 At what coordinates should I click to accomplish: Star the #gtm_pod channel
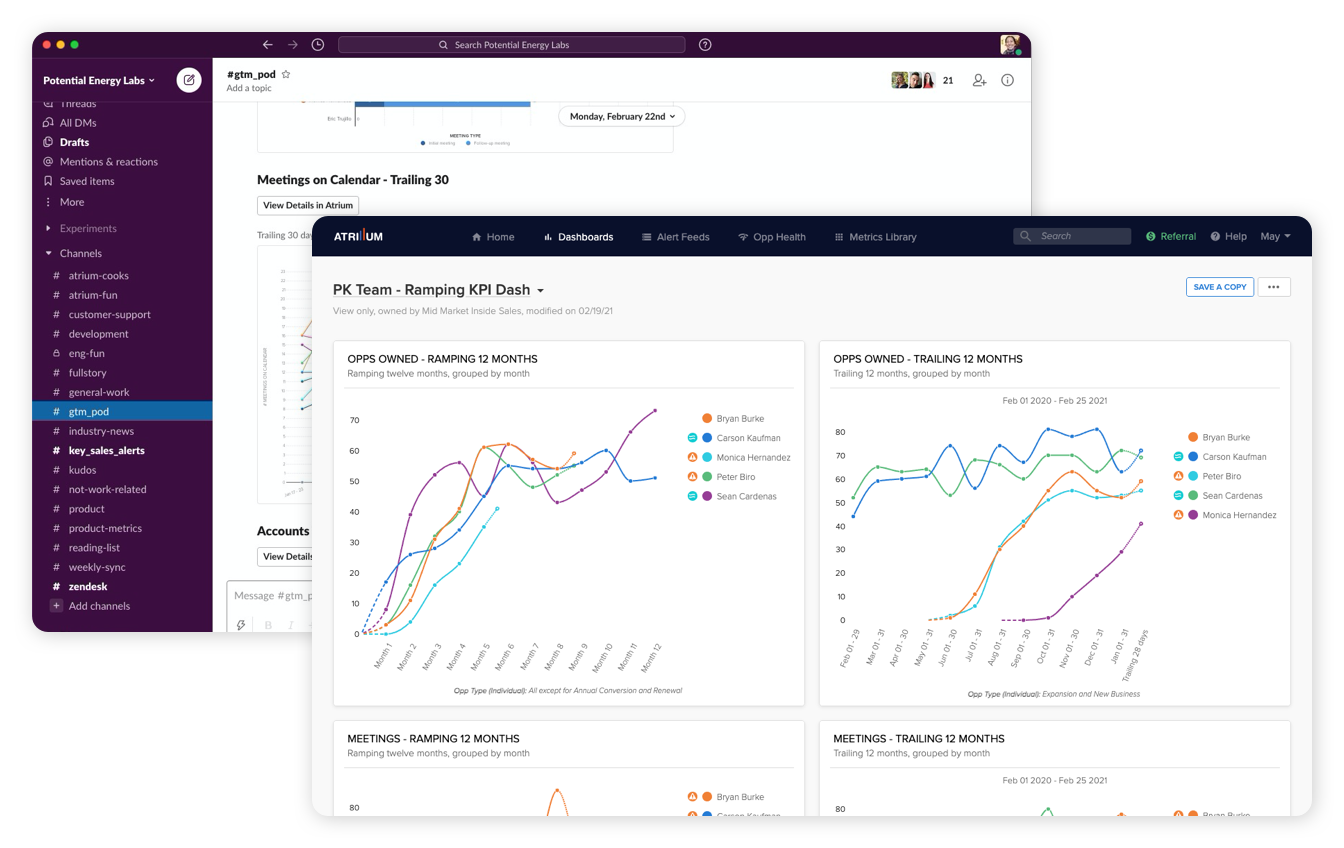(x=286, y=73)
